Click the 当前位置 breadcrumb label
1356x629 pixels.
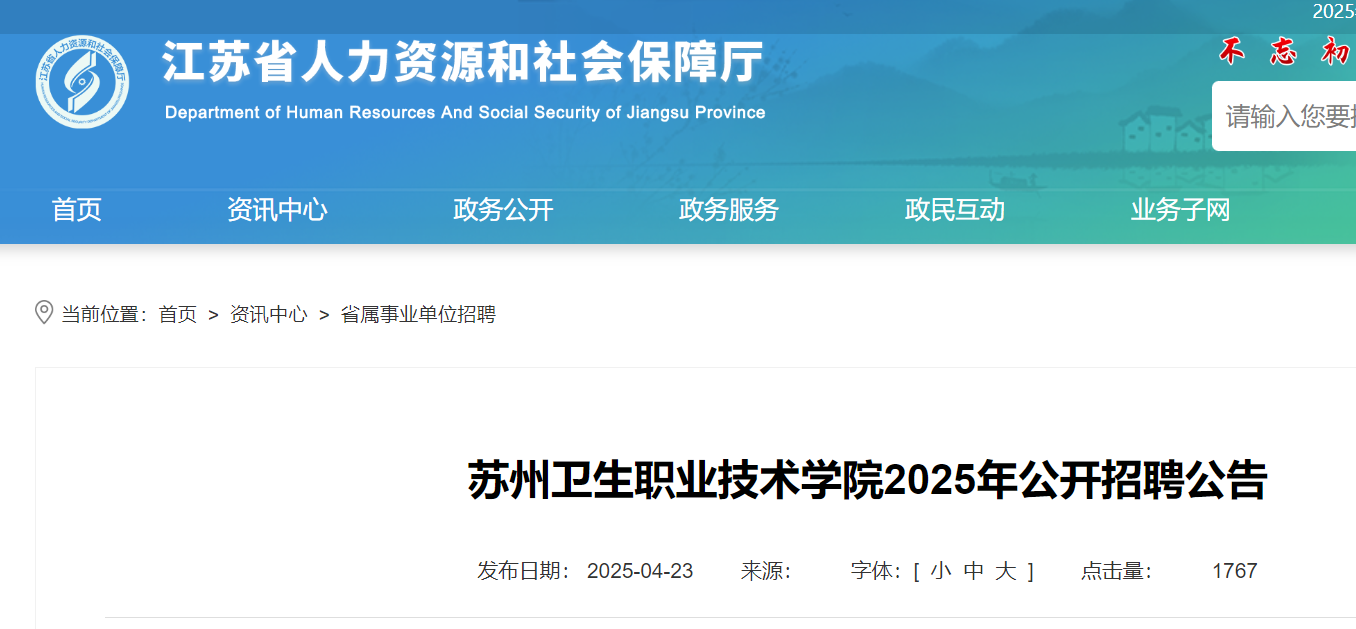click(105, 315)
